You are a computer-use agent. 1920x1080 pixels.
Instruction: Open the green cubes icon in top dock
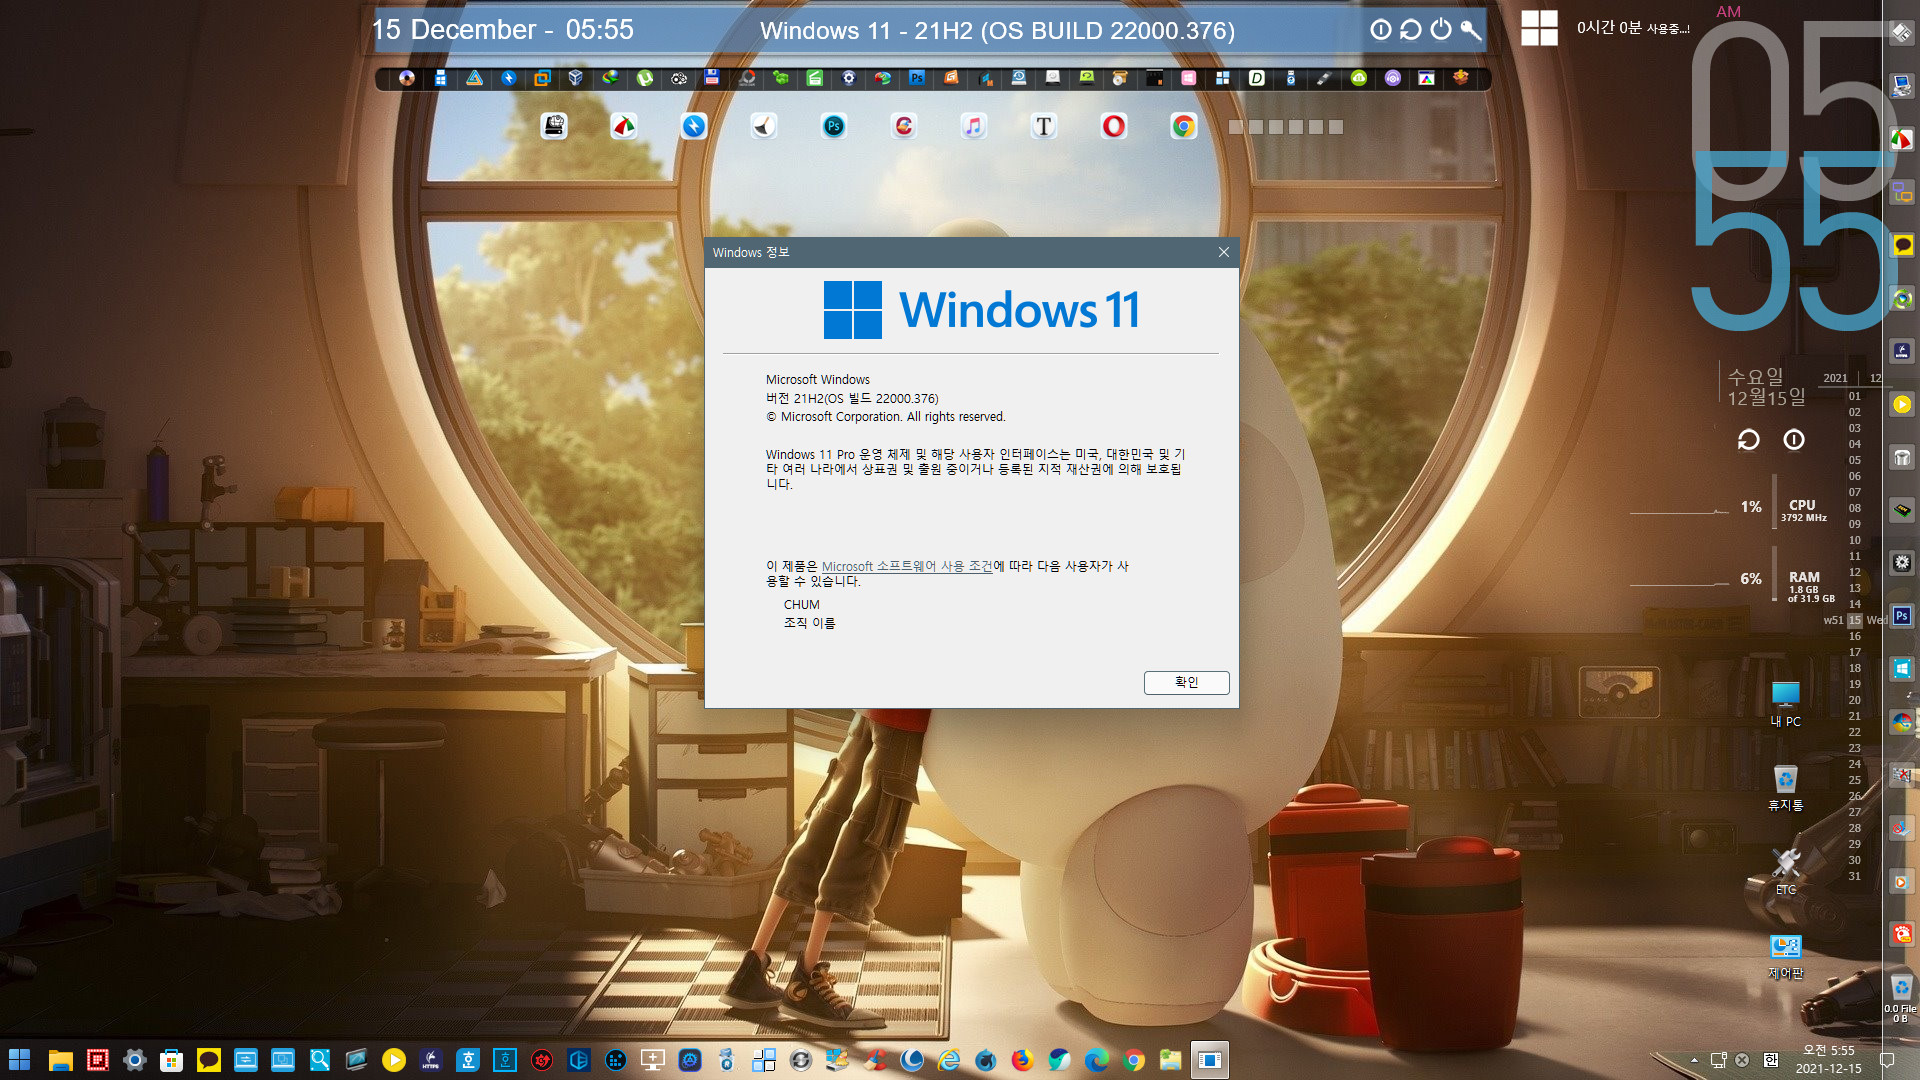pyautogui.click(x=780, y=78)
